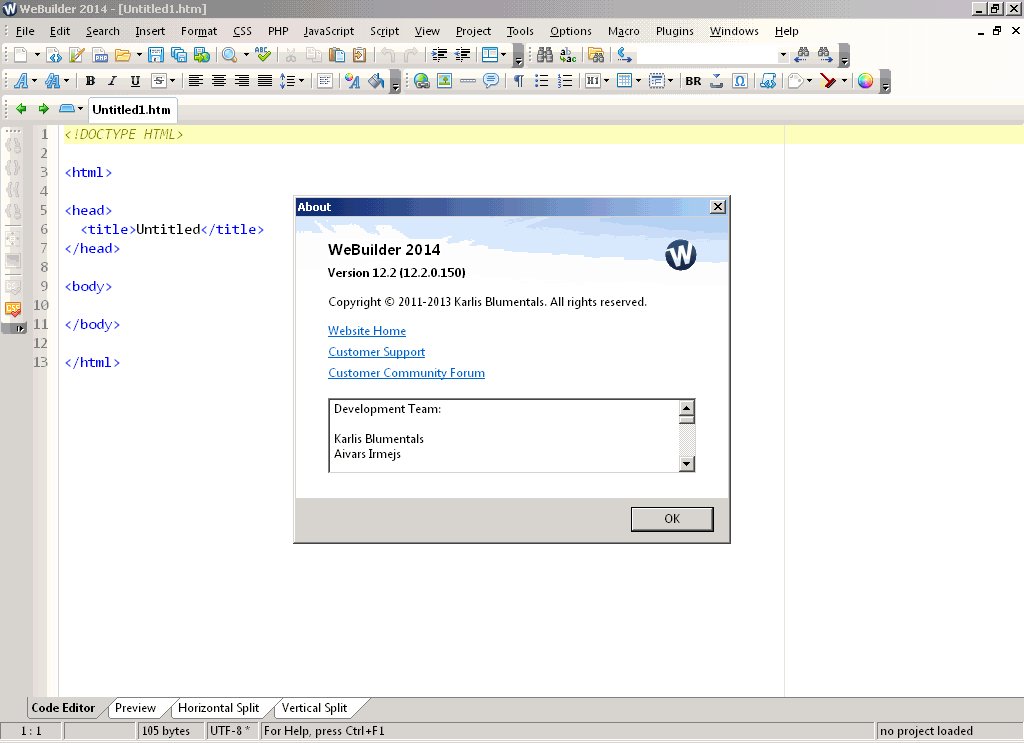
Task: Open the color picker wheel
Action: click(865, 81)
